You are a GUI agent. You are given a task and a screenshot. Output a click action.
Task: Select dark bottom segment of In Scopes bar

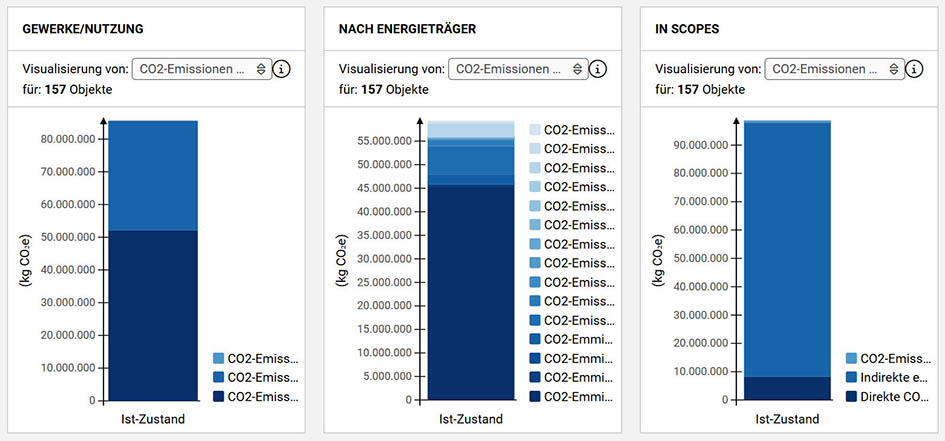(786, 388)
